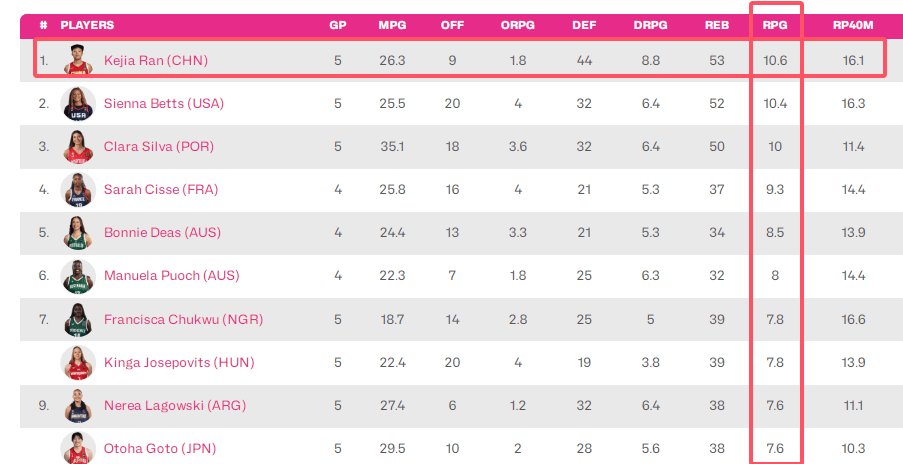This screenshot has width=903, height=464.
Task: Sort by the MPG column header
Action: [392, 25]
